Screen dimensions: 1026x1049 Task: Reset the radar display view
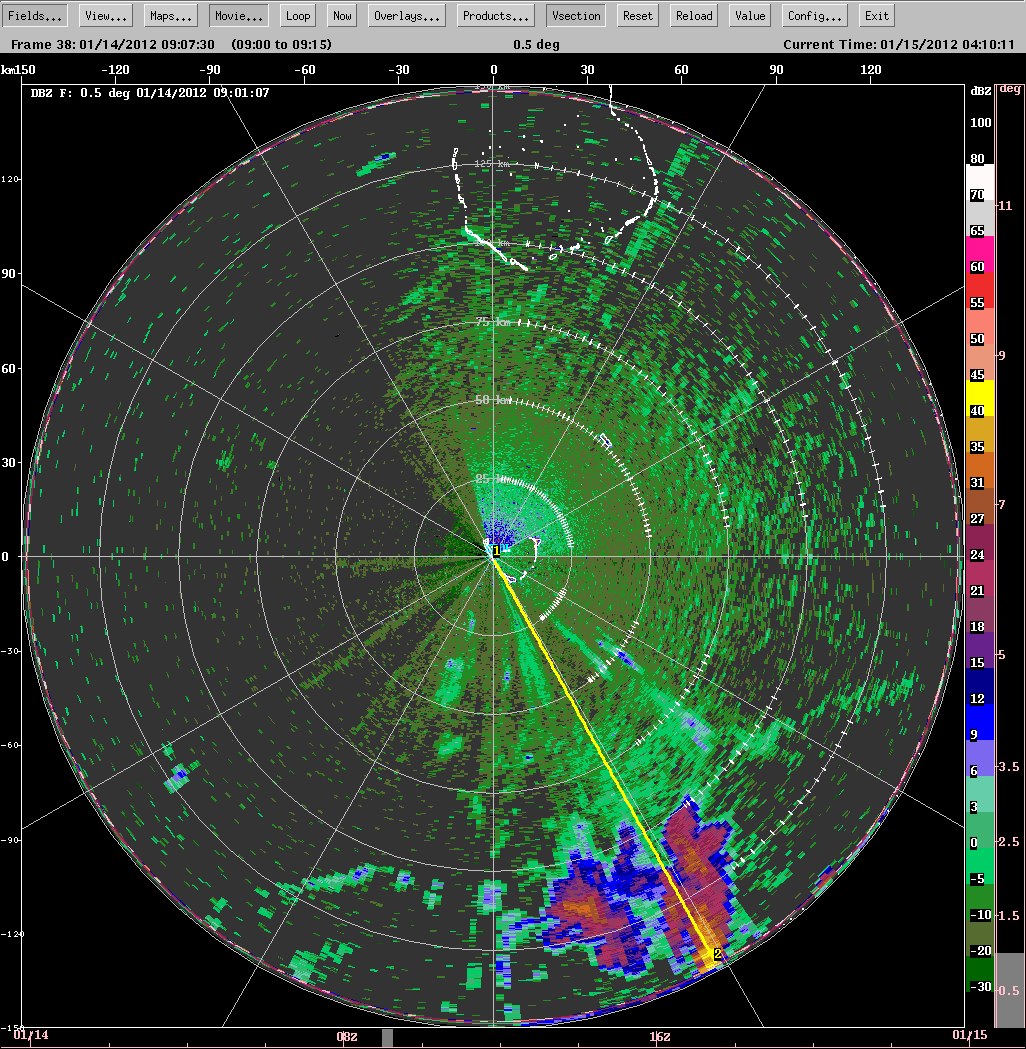click(x=637, y=15)
